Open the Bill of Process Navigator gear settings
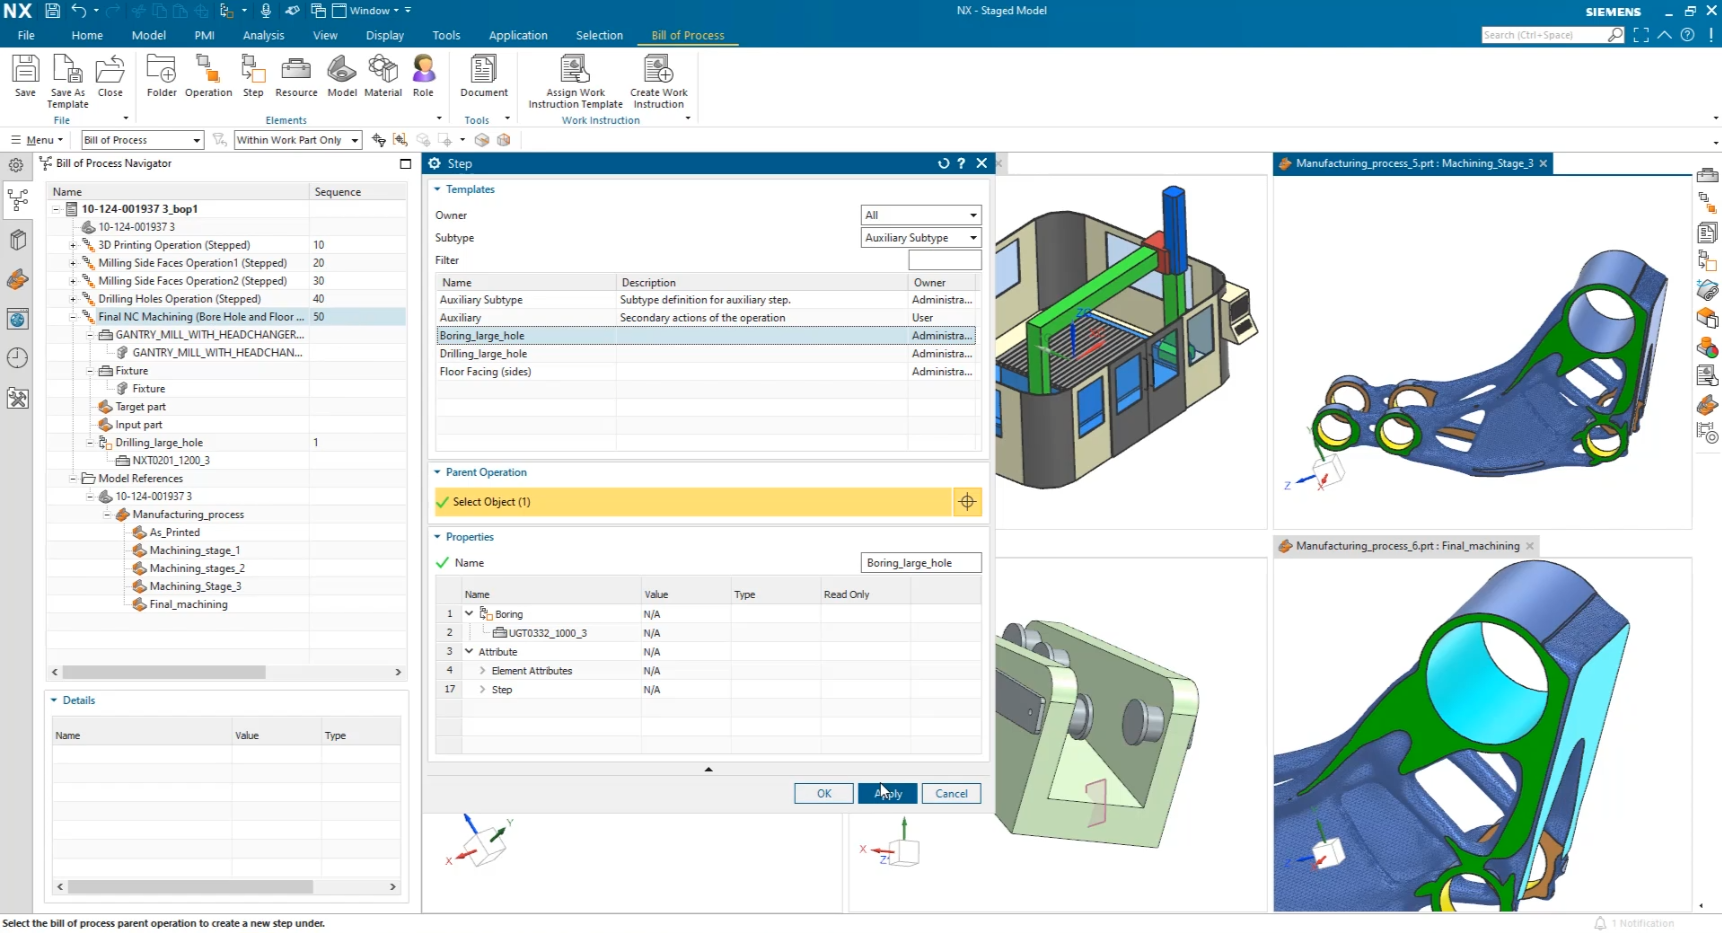 [x=16, y=165]
